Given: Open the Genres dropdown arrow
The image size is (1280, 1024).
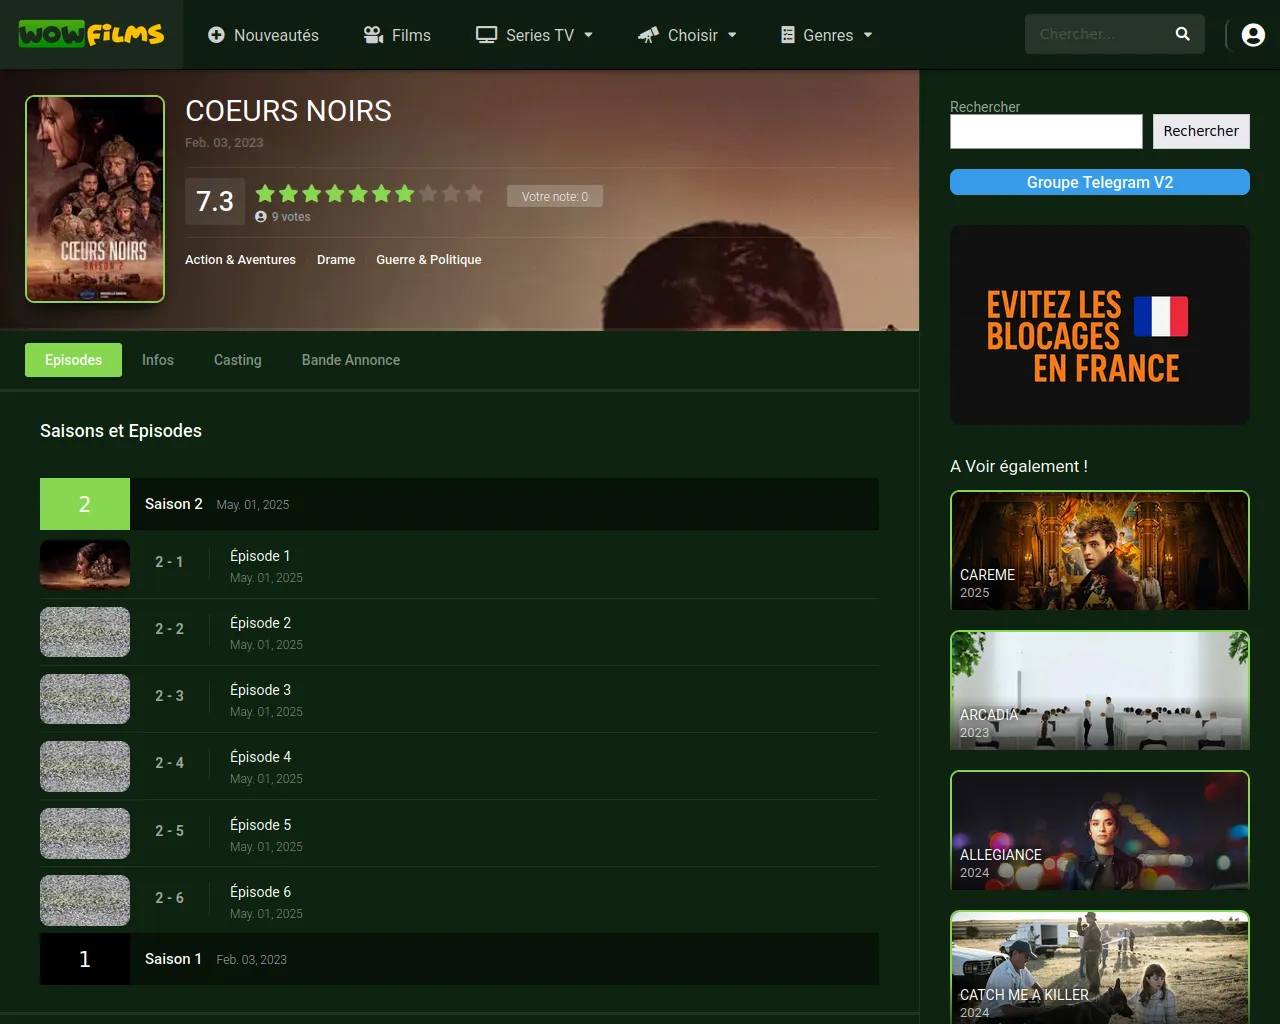Looking at the screenshot, I should pos(868,35).
